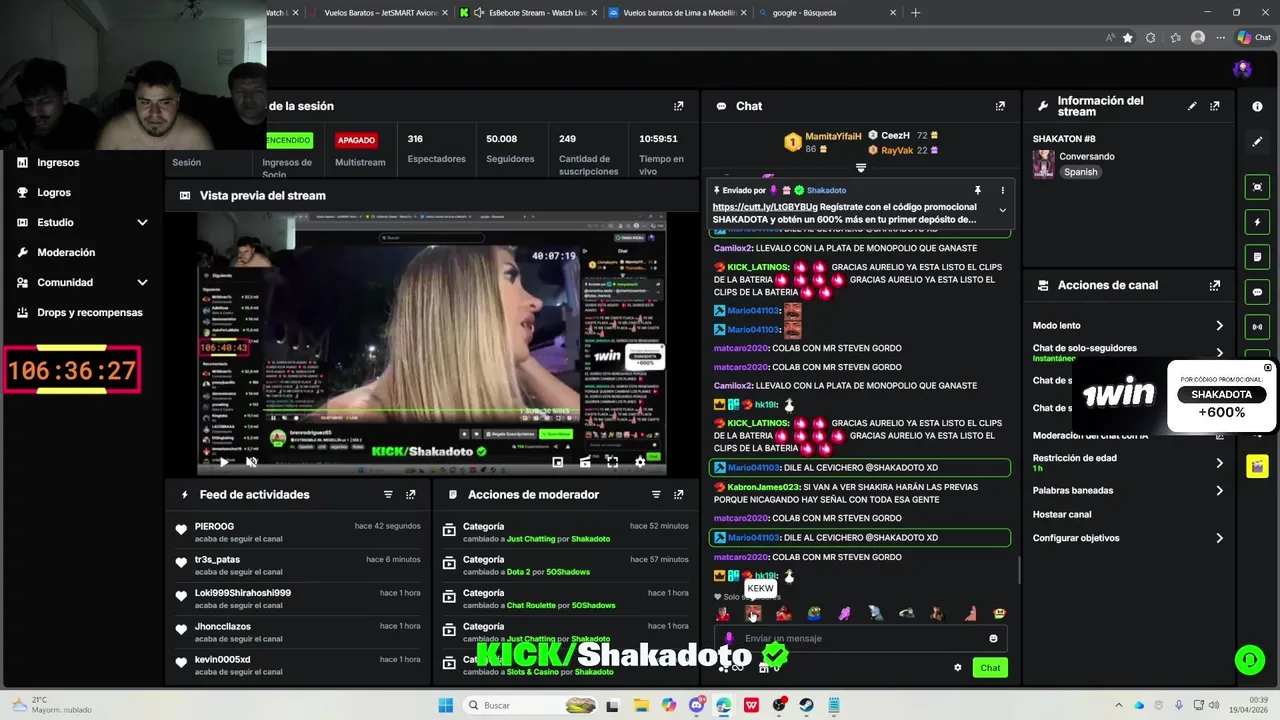
Task: Toggle the ENCENDIDO session status
Action: [x=289, y=140]
